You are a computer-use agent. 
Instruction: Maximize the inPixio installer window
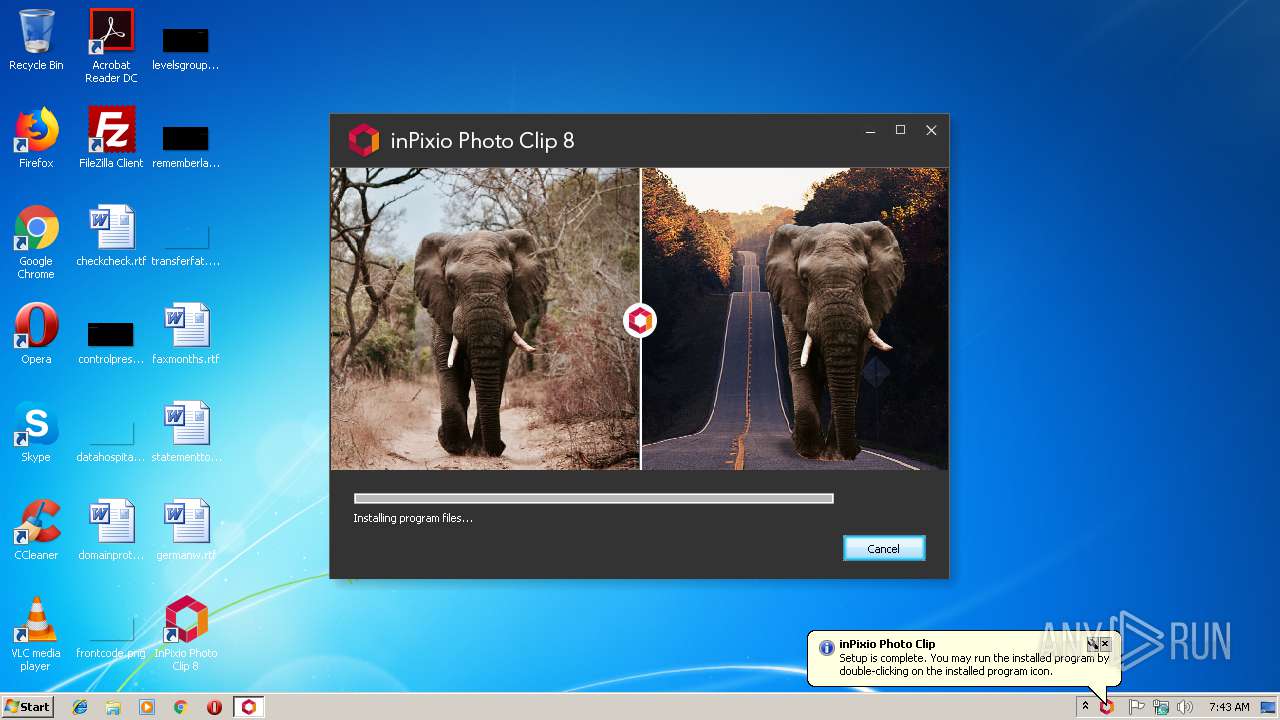(x=900, y=131)
